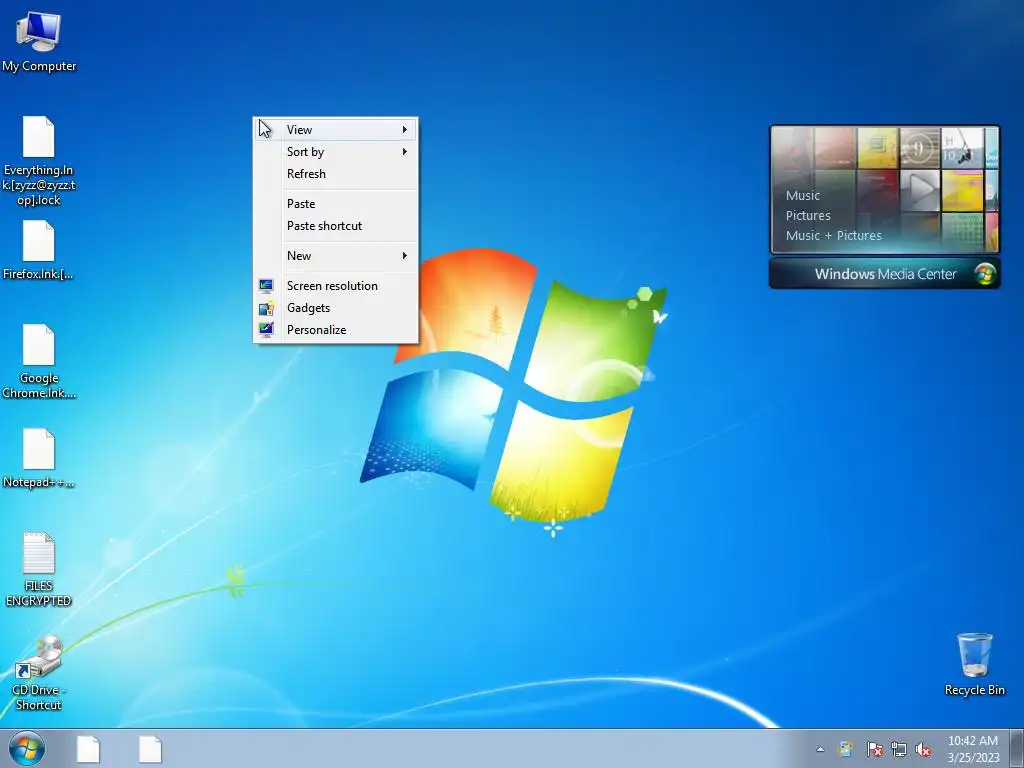Open Screen resolution from context menu

coord(336,285)
